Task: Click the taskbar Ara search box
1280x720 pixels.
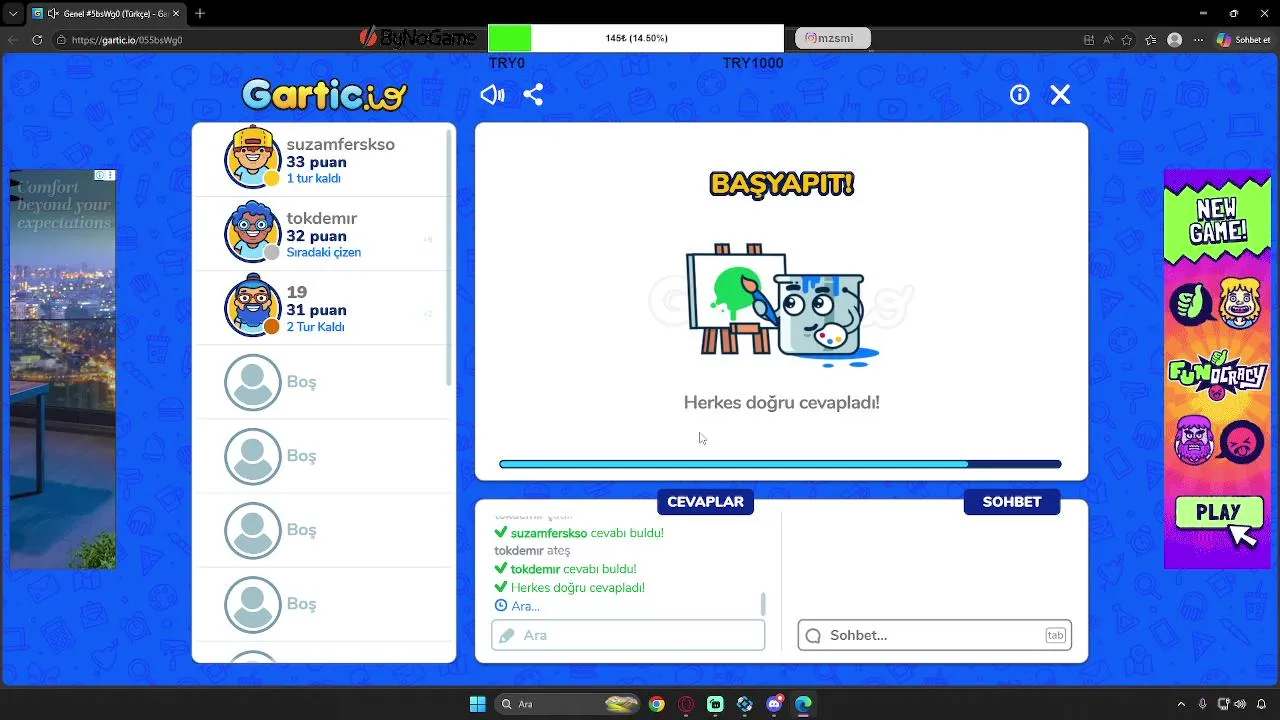Action: [567, 704]
